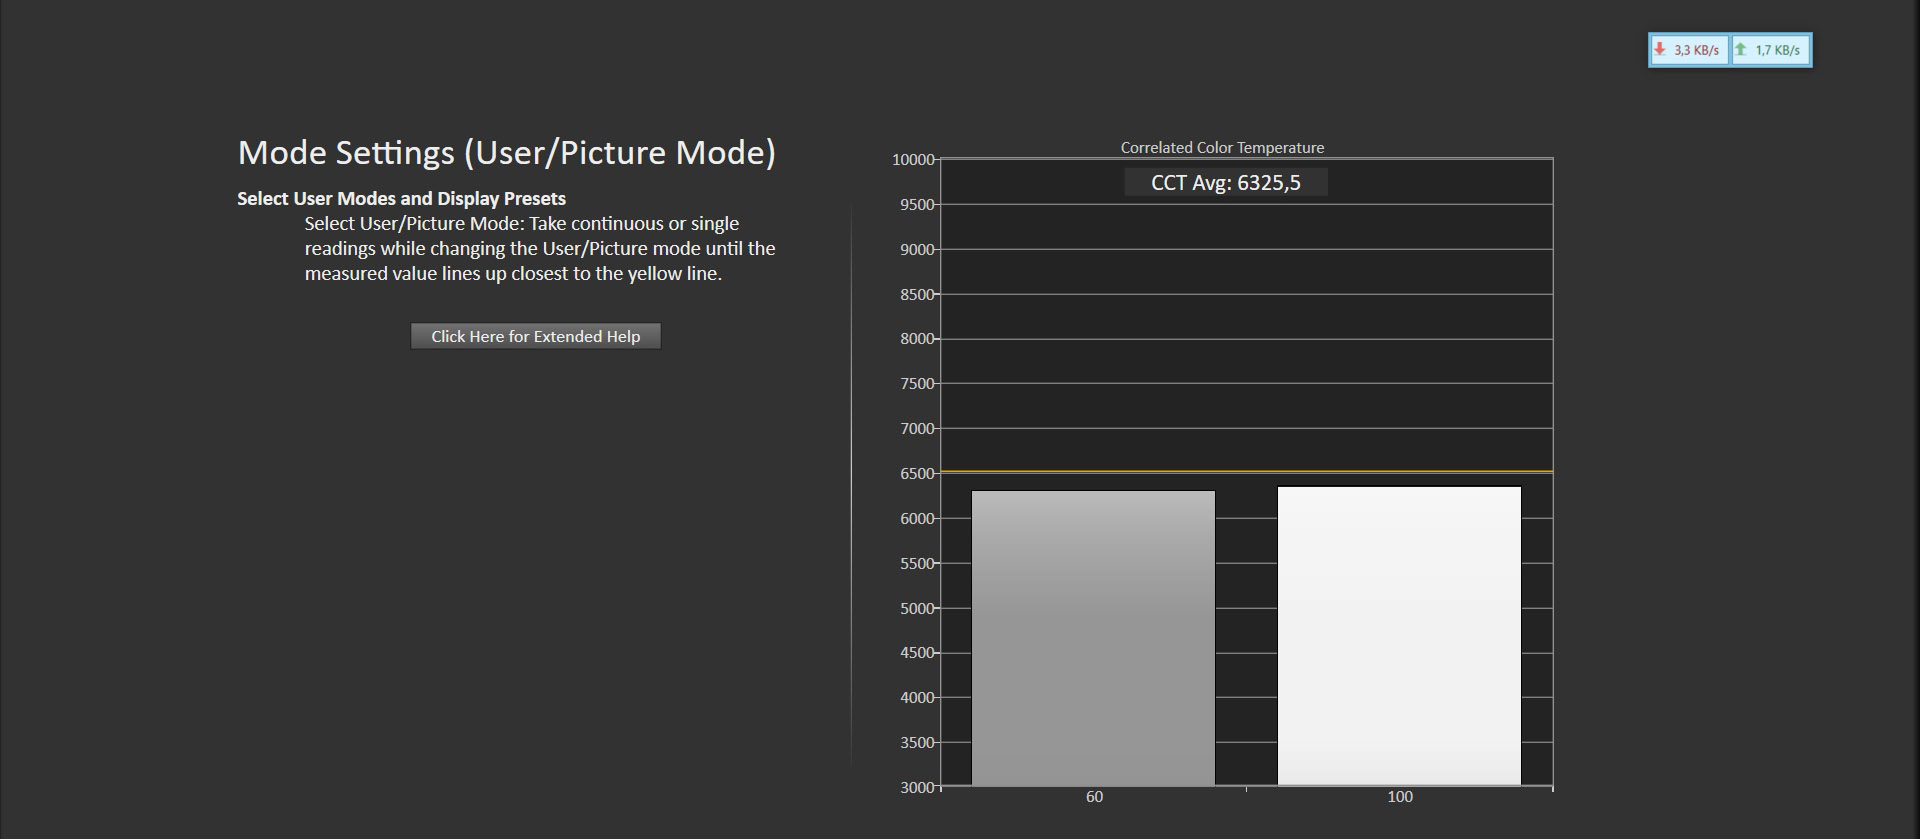Click the 60 label on the x-axis
Screen dimensions: 1920x839
click(1094, 797)
